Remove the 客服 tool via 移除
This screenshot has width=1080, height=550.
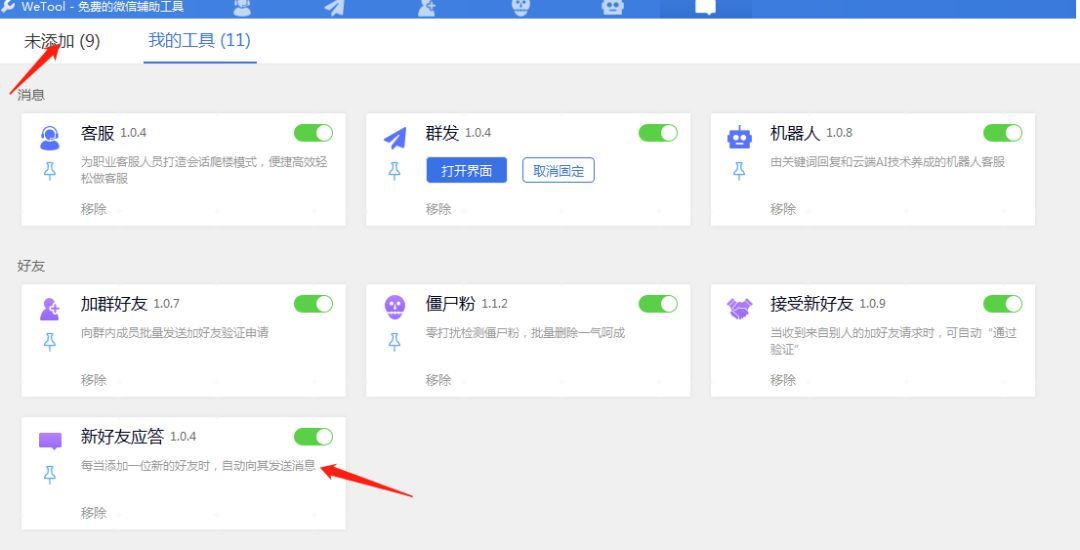[94, 209]
